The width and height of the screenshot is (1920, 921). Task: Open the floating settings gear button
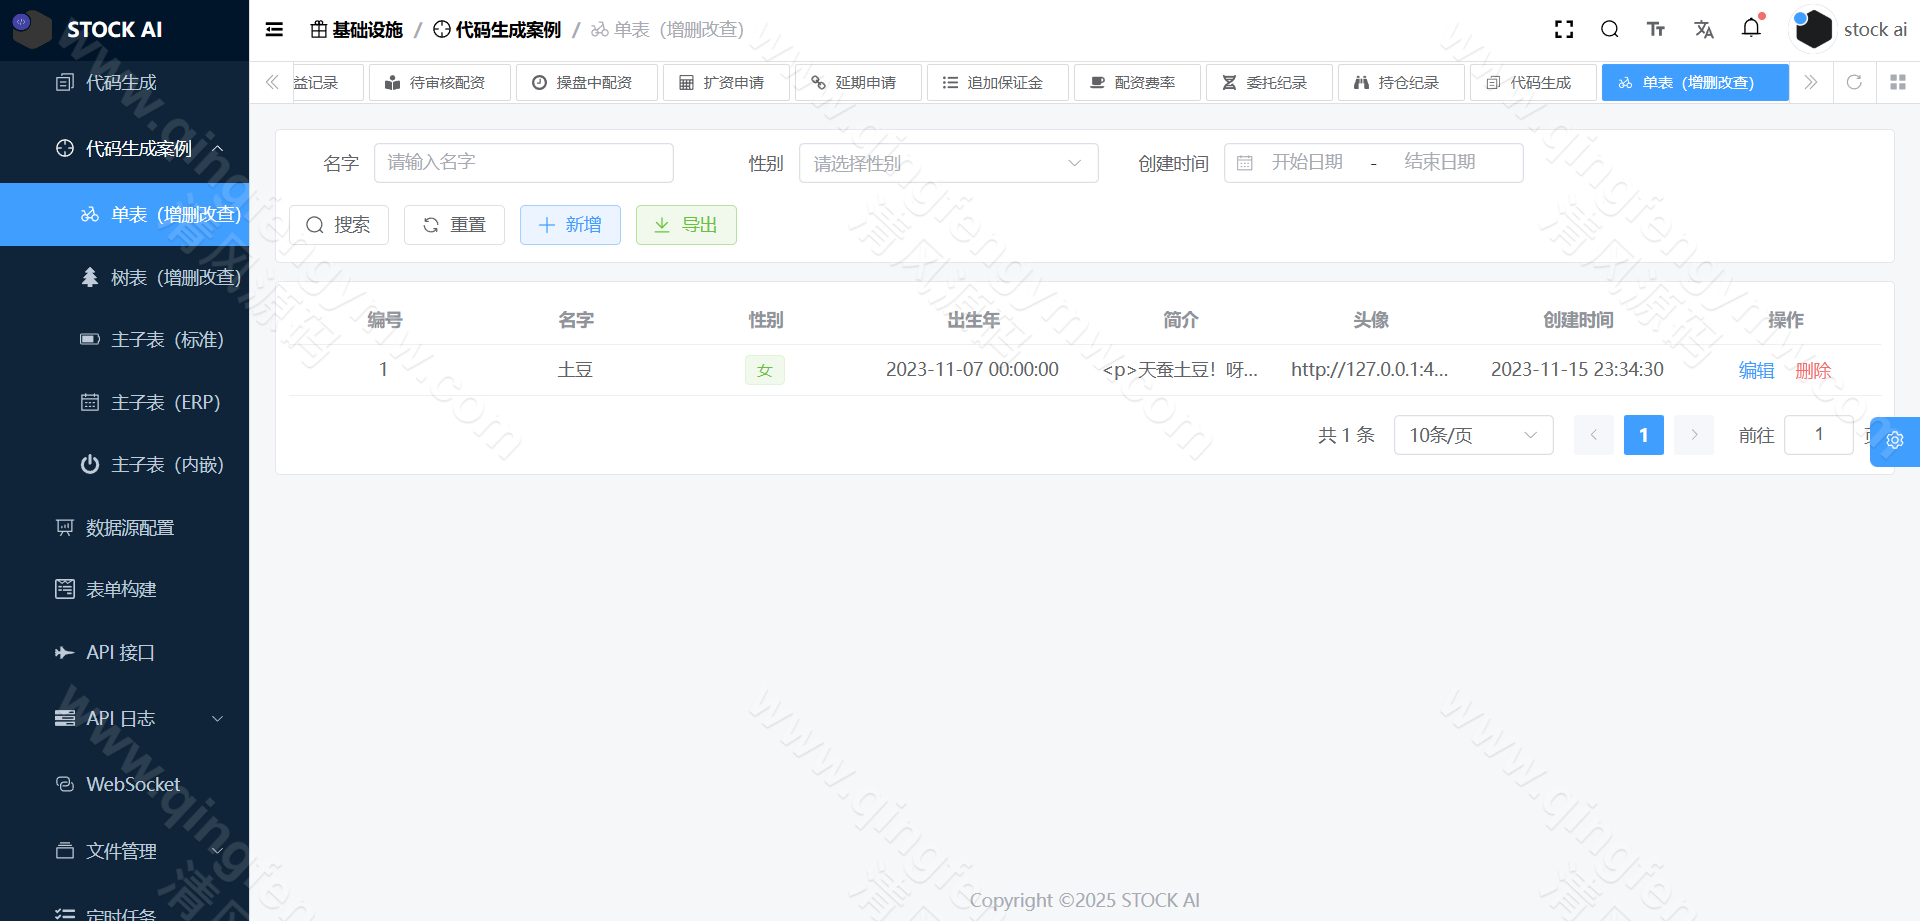click(x=1894, y=440)
